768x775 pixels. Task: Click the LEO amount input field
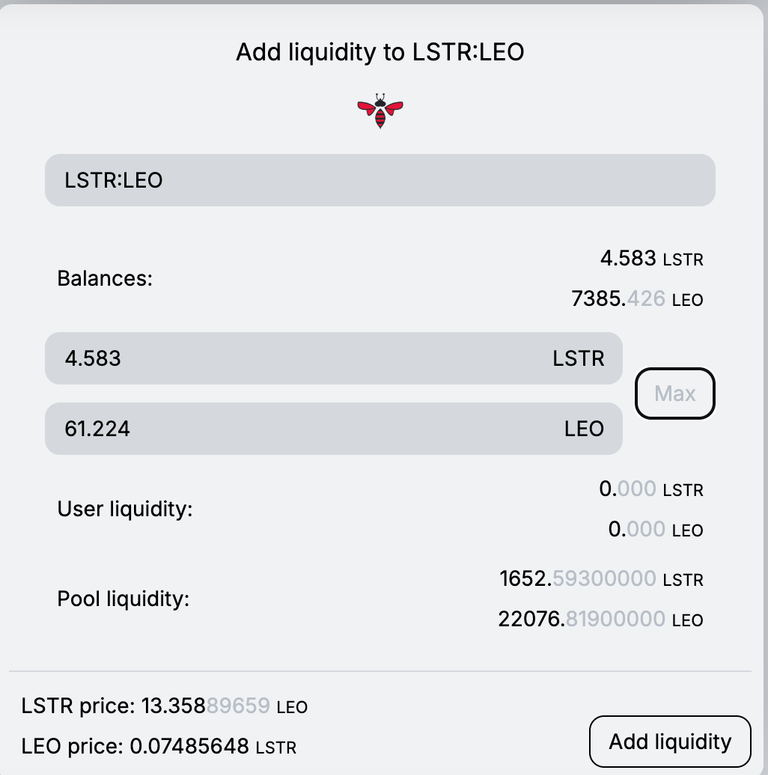(334, 429)
